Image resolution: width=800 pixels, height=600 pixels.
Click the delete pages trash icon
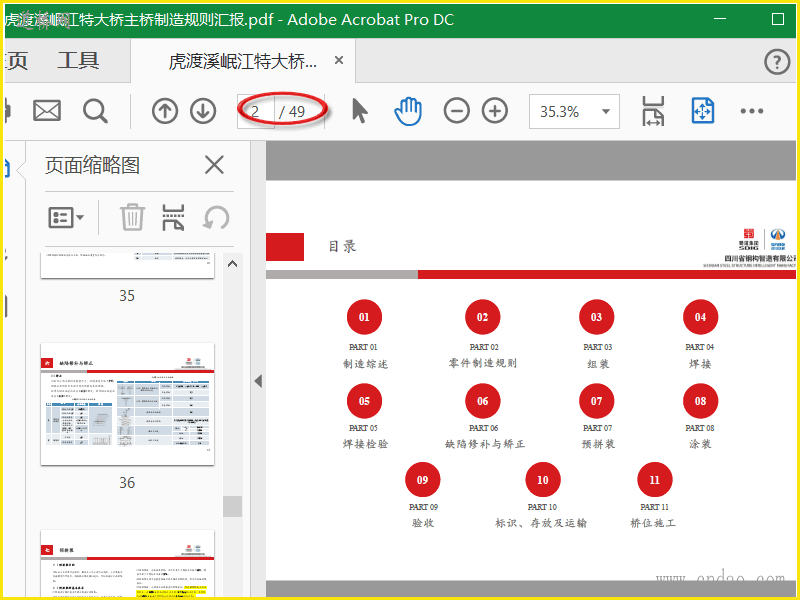133,217
